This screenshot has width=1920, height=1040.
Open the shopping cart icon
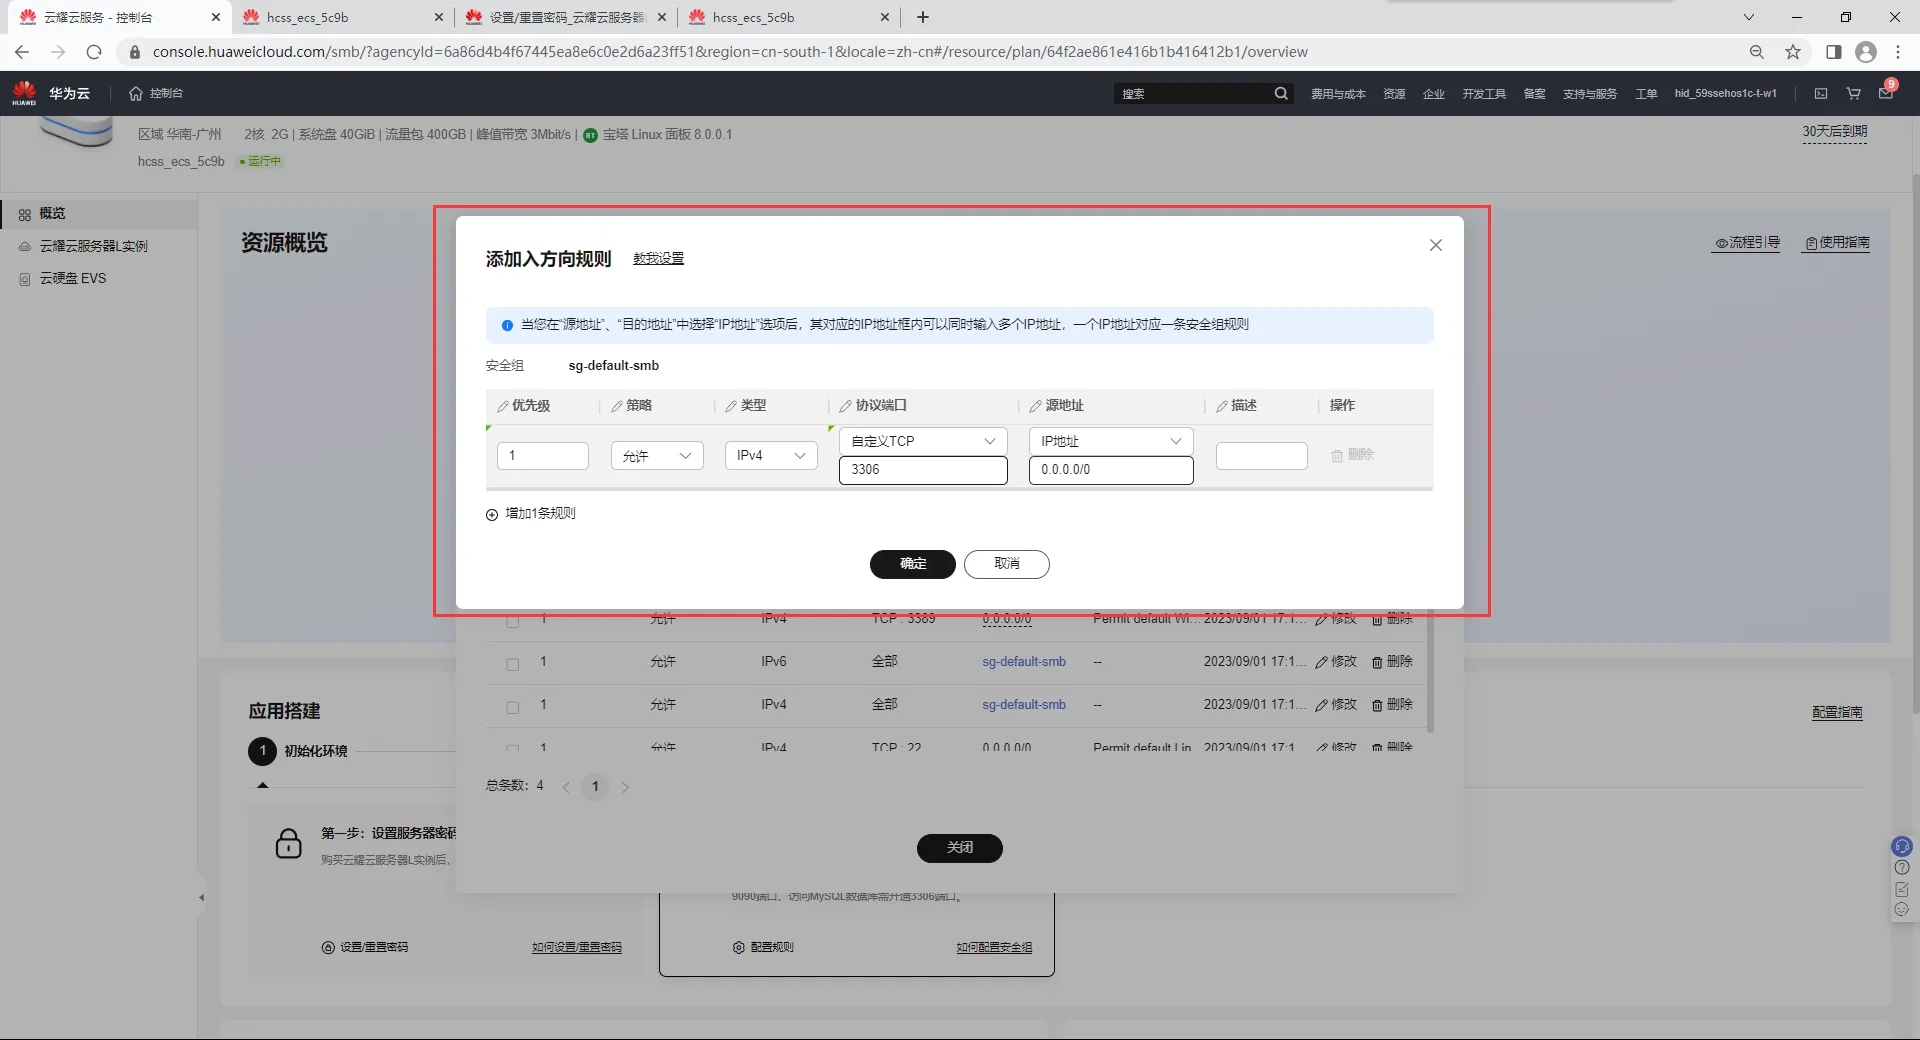[x=1853, y=93]
